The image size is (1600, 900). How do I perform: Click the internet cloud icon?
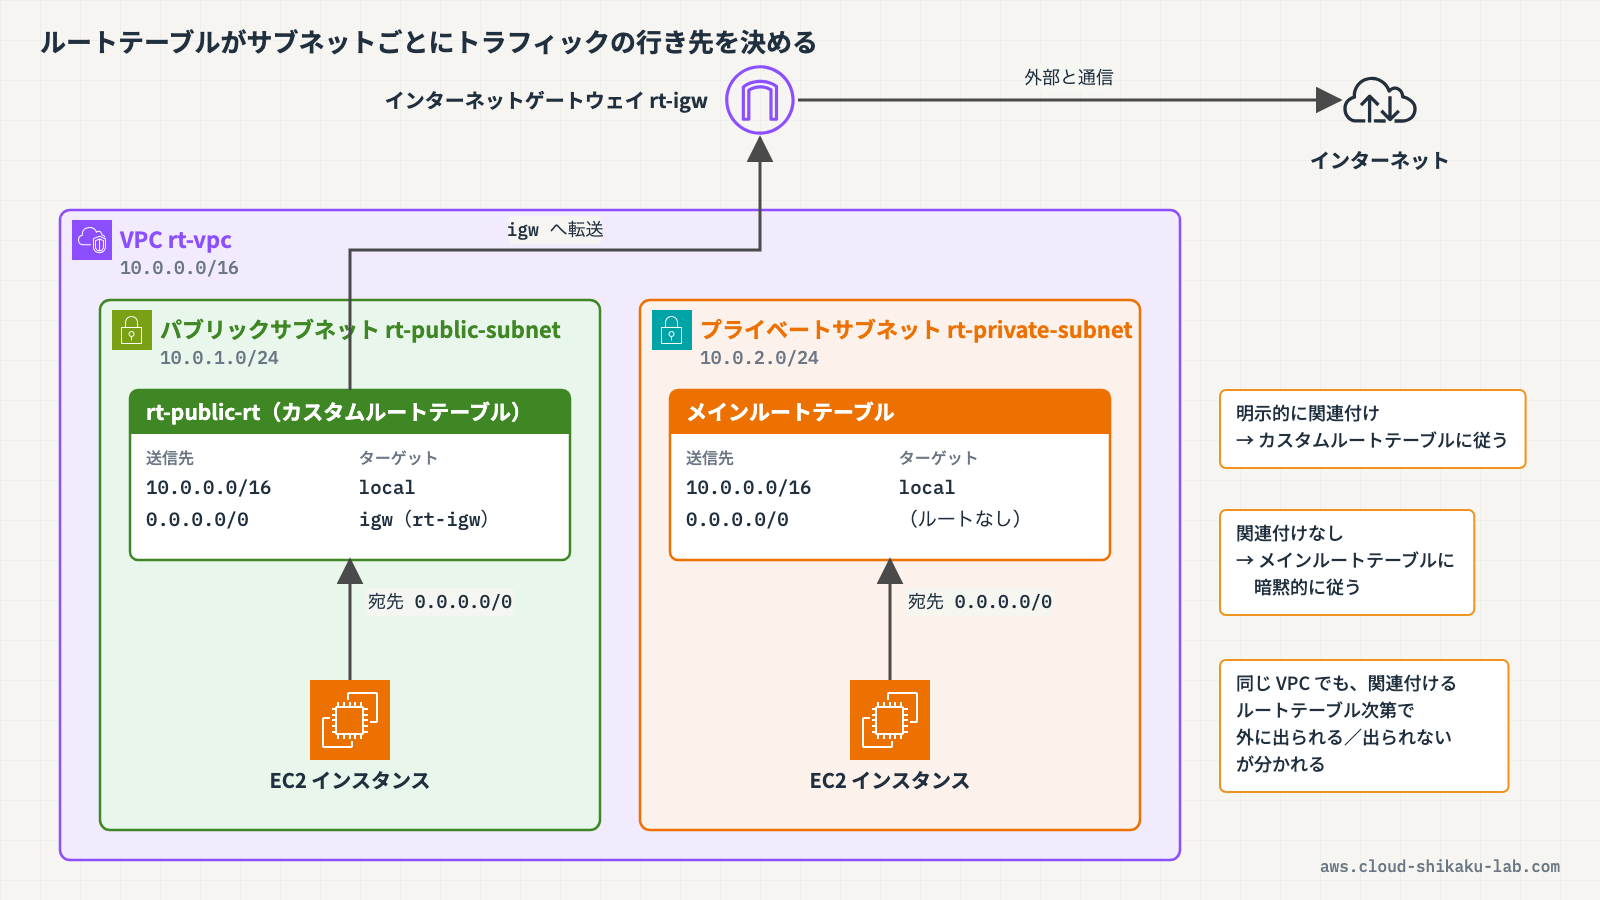[x=1380, y=100]
